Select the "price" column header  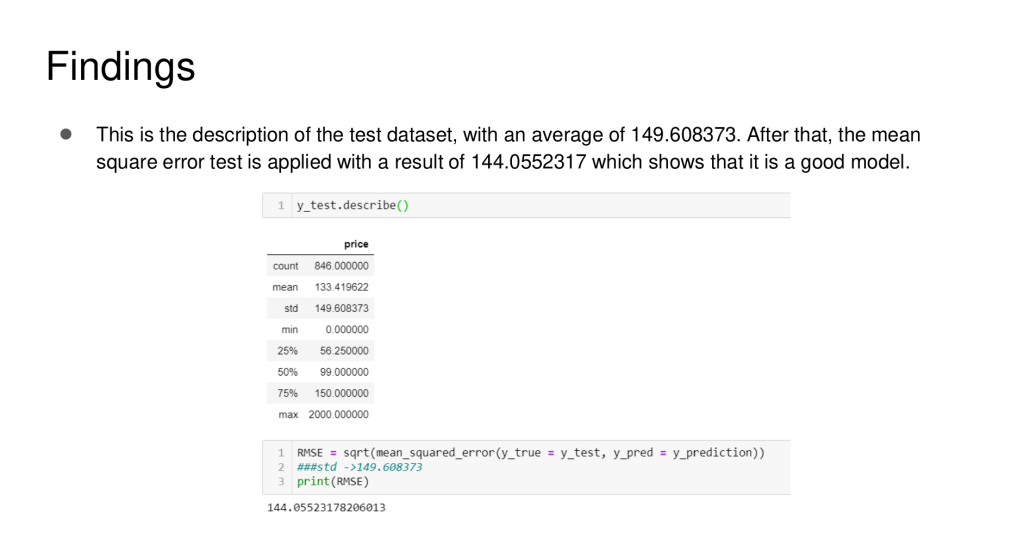point(356,244)
